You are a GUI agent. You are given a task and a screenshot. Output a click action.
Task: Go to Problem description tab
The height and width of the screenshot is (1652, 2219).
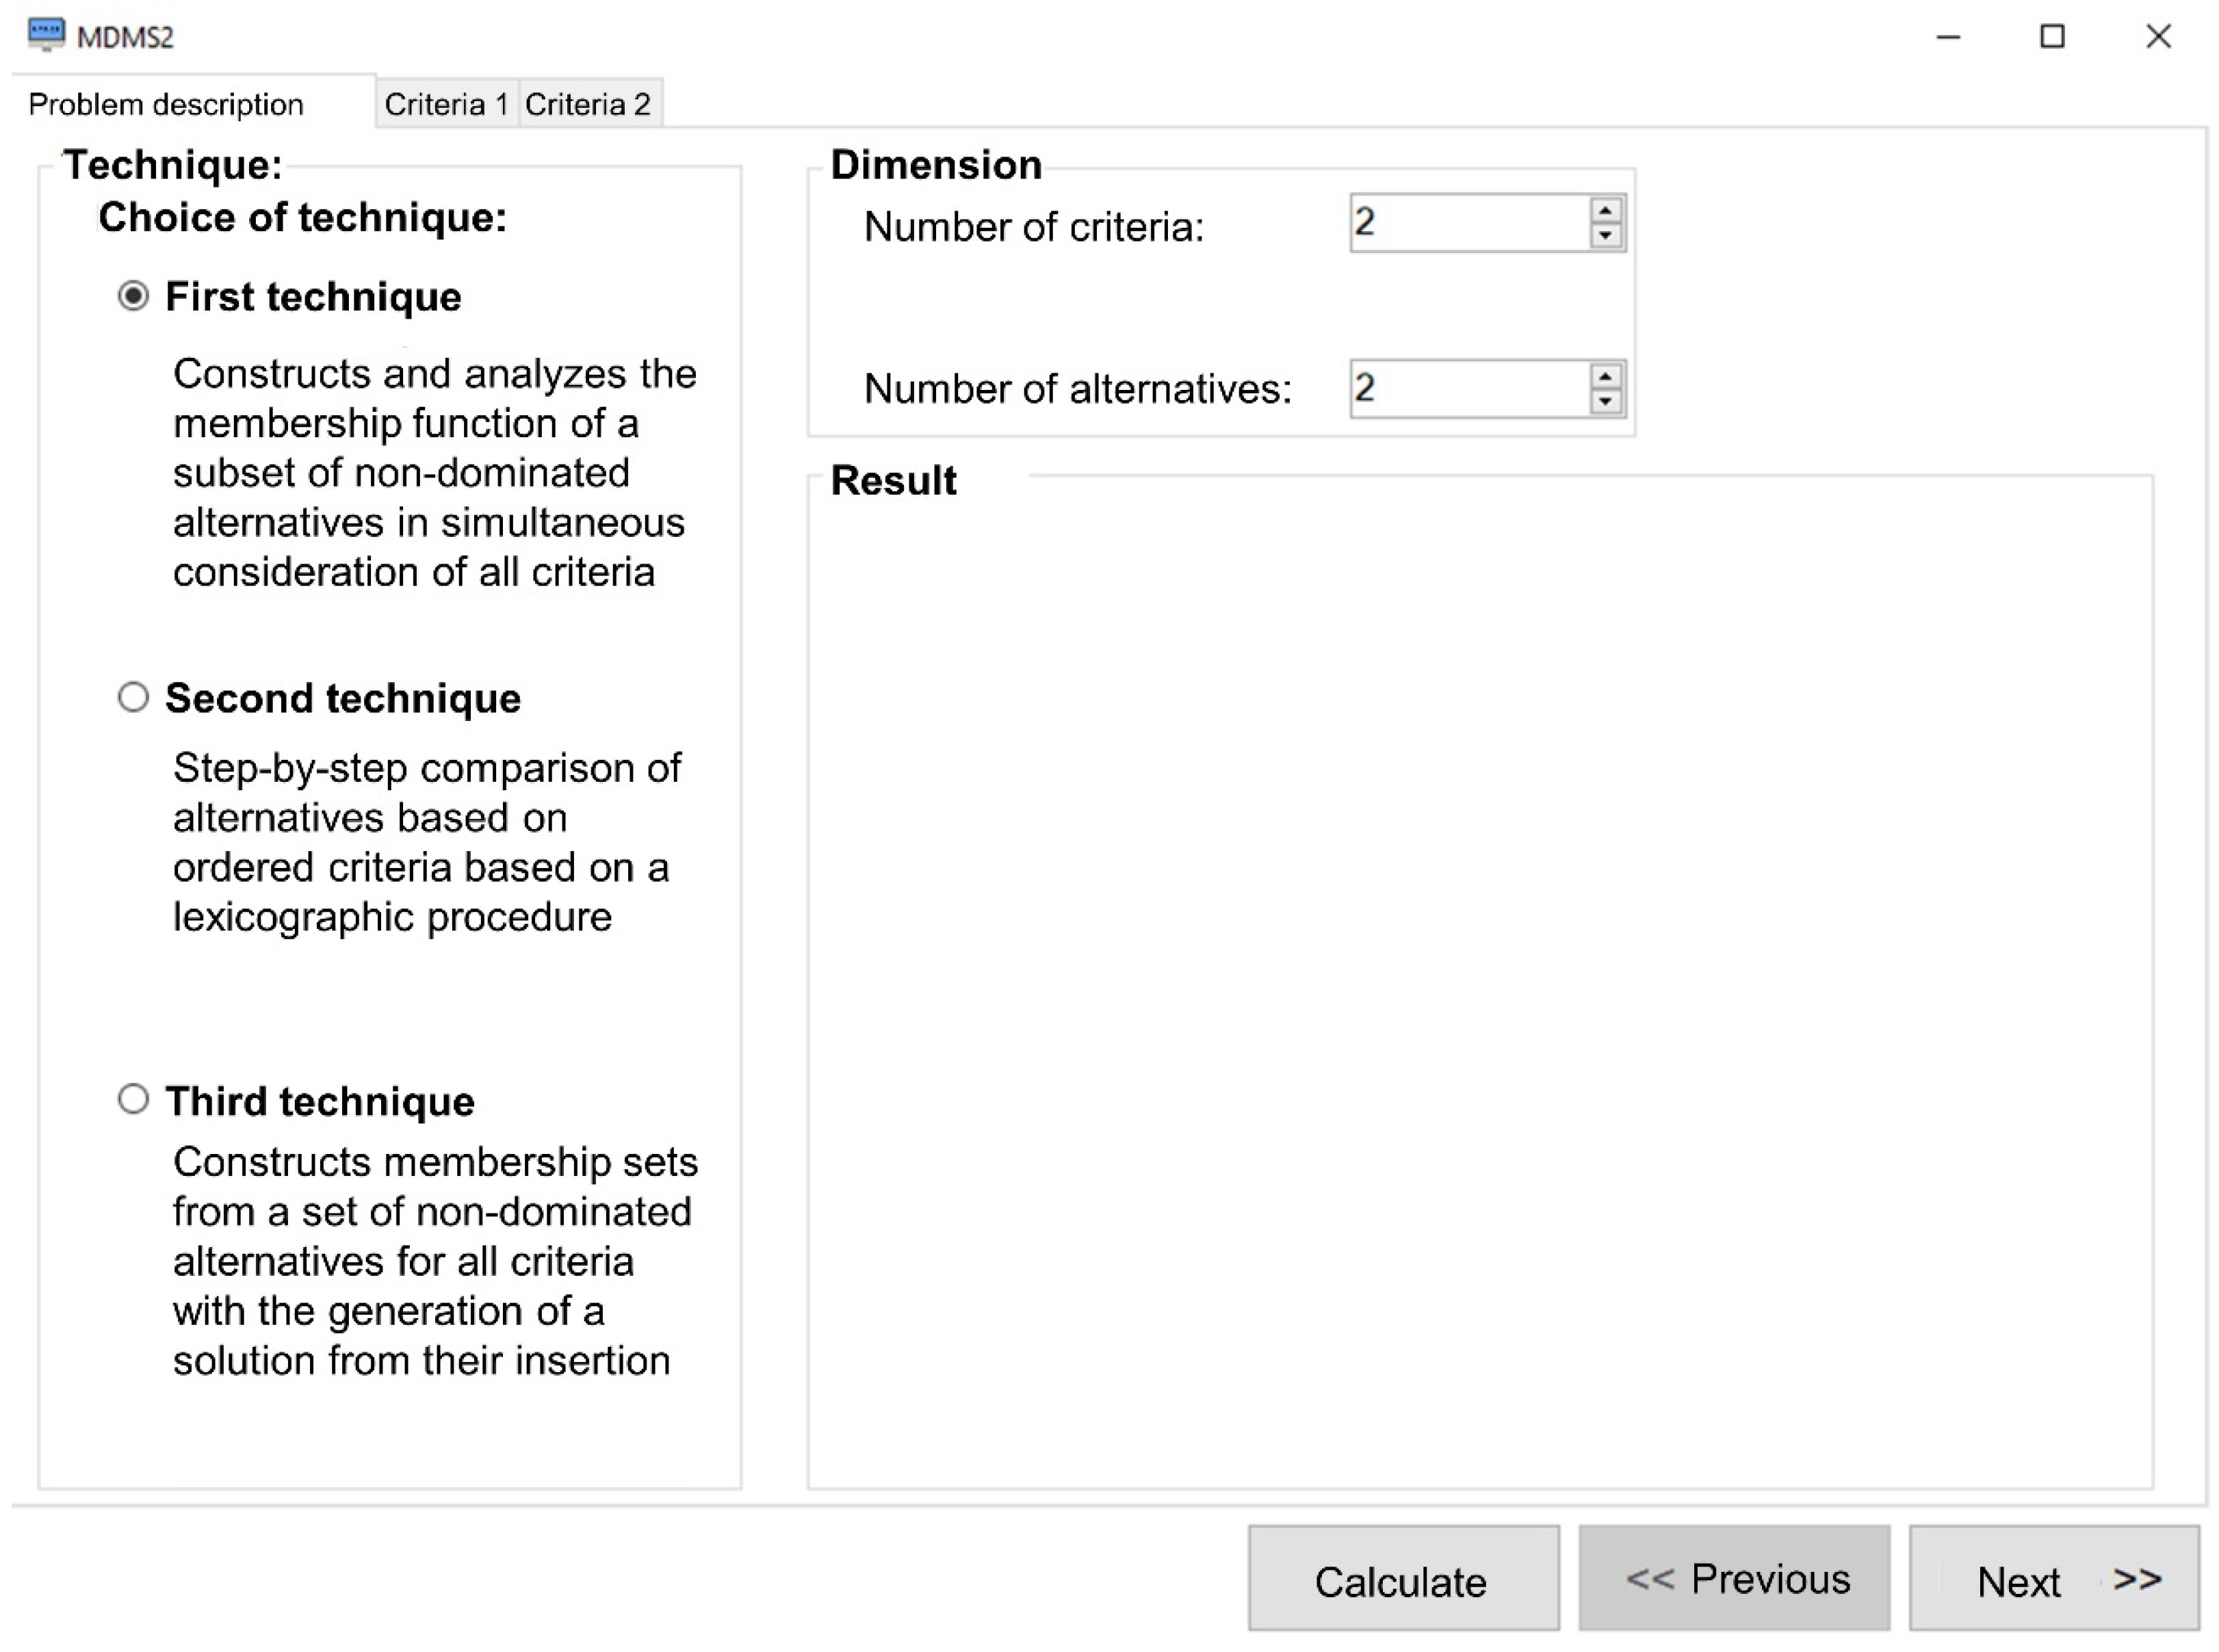(166, 104)
